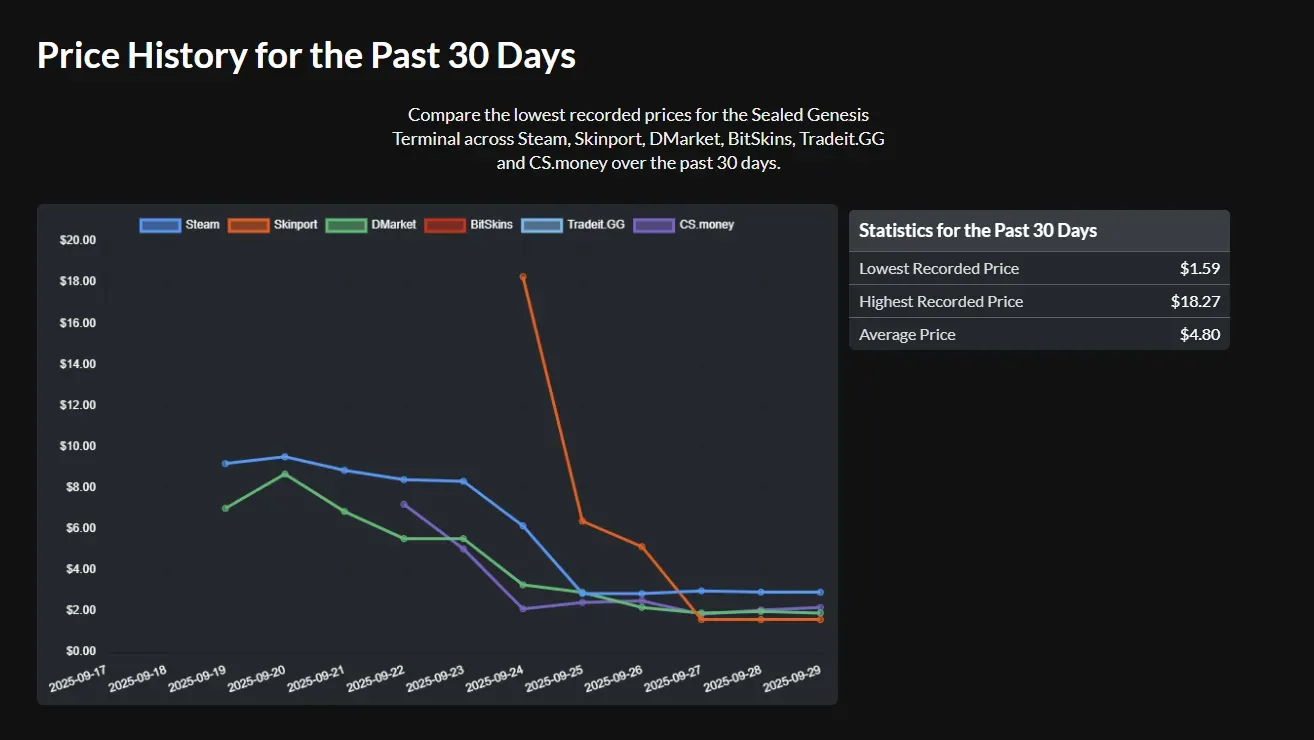Toggle the Skinport series via its legend label
This screenshot has height=740, width=1314.
click(295, 225)
